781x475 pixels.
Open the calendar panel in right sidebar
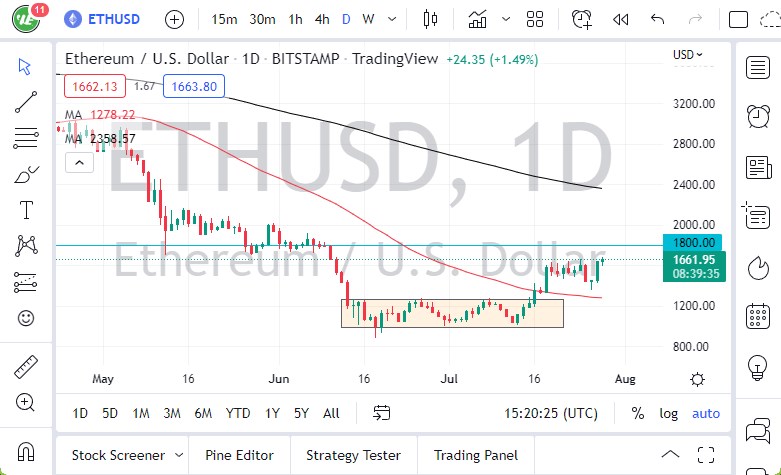758,317
